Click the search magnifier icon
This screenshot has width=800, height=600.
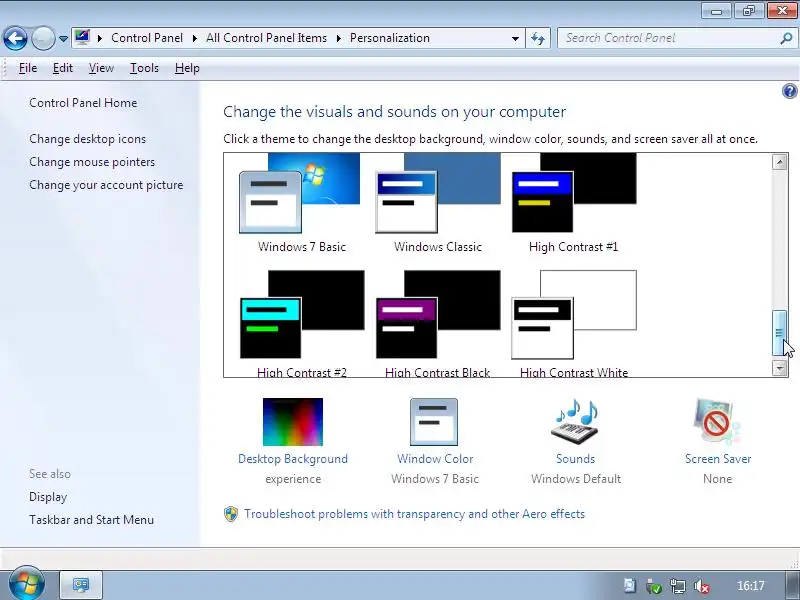pyautogui.click(x=786, y=38)
